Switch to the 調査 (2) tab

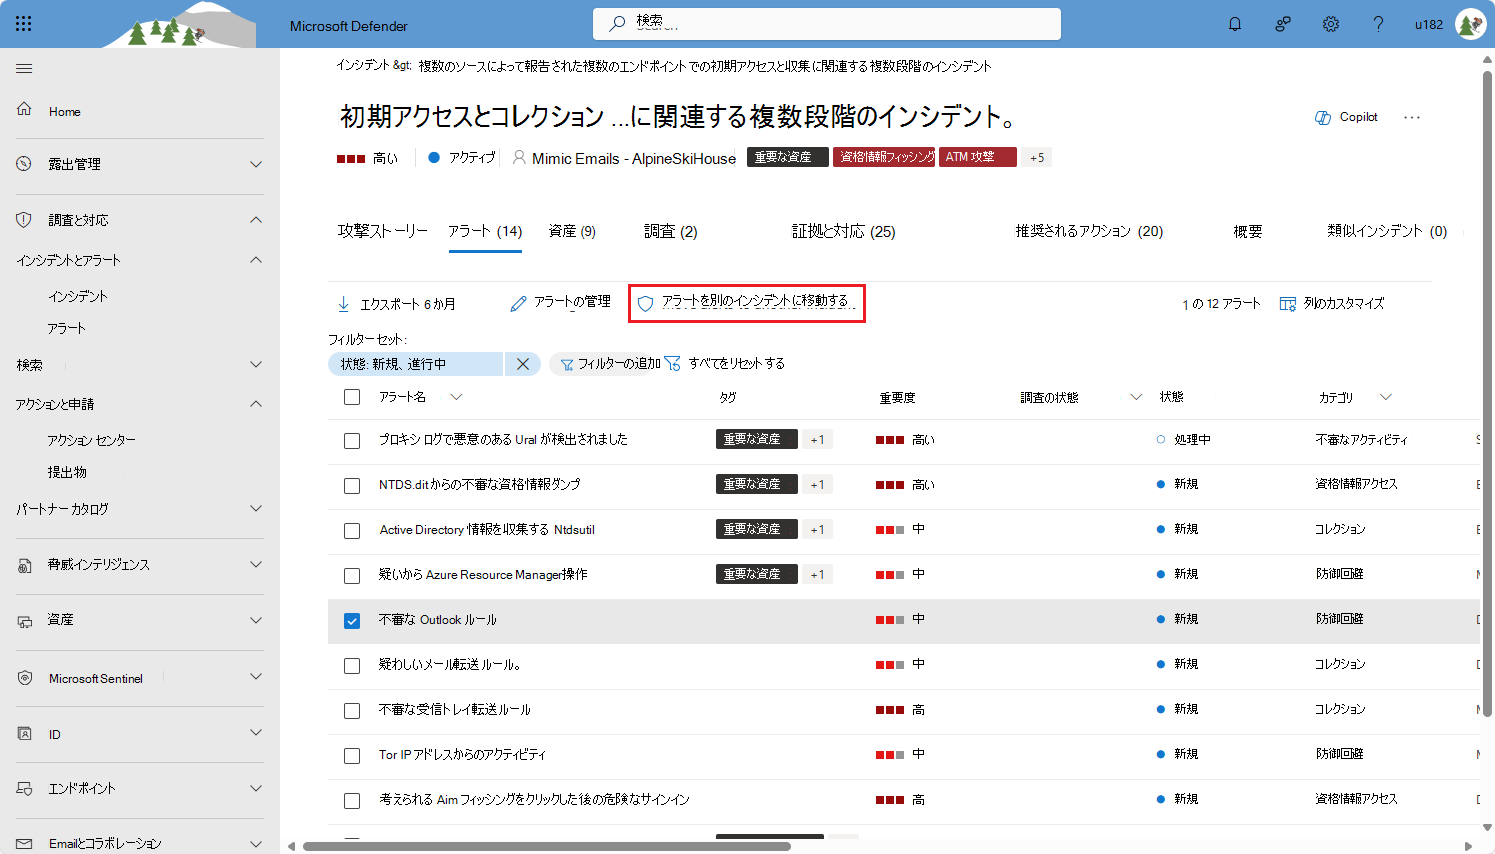(x=671, y=231)
